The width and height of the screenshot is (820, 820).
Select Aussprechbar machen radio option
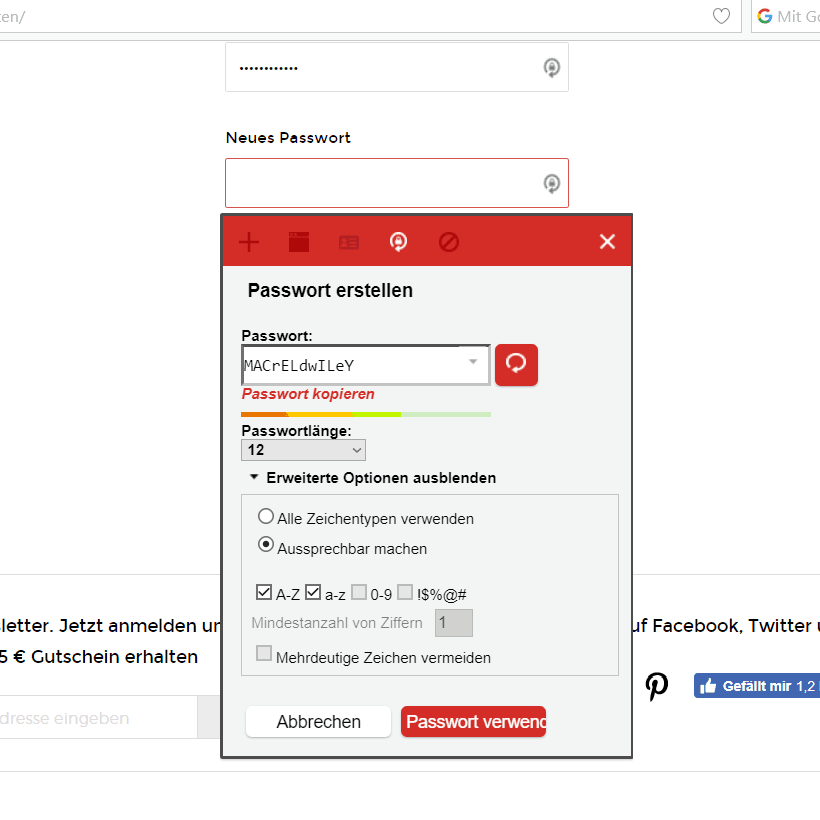point(266,545)
